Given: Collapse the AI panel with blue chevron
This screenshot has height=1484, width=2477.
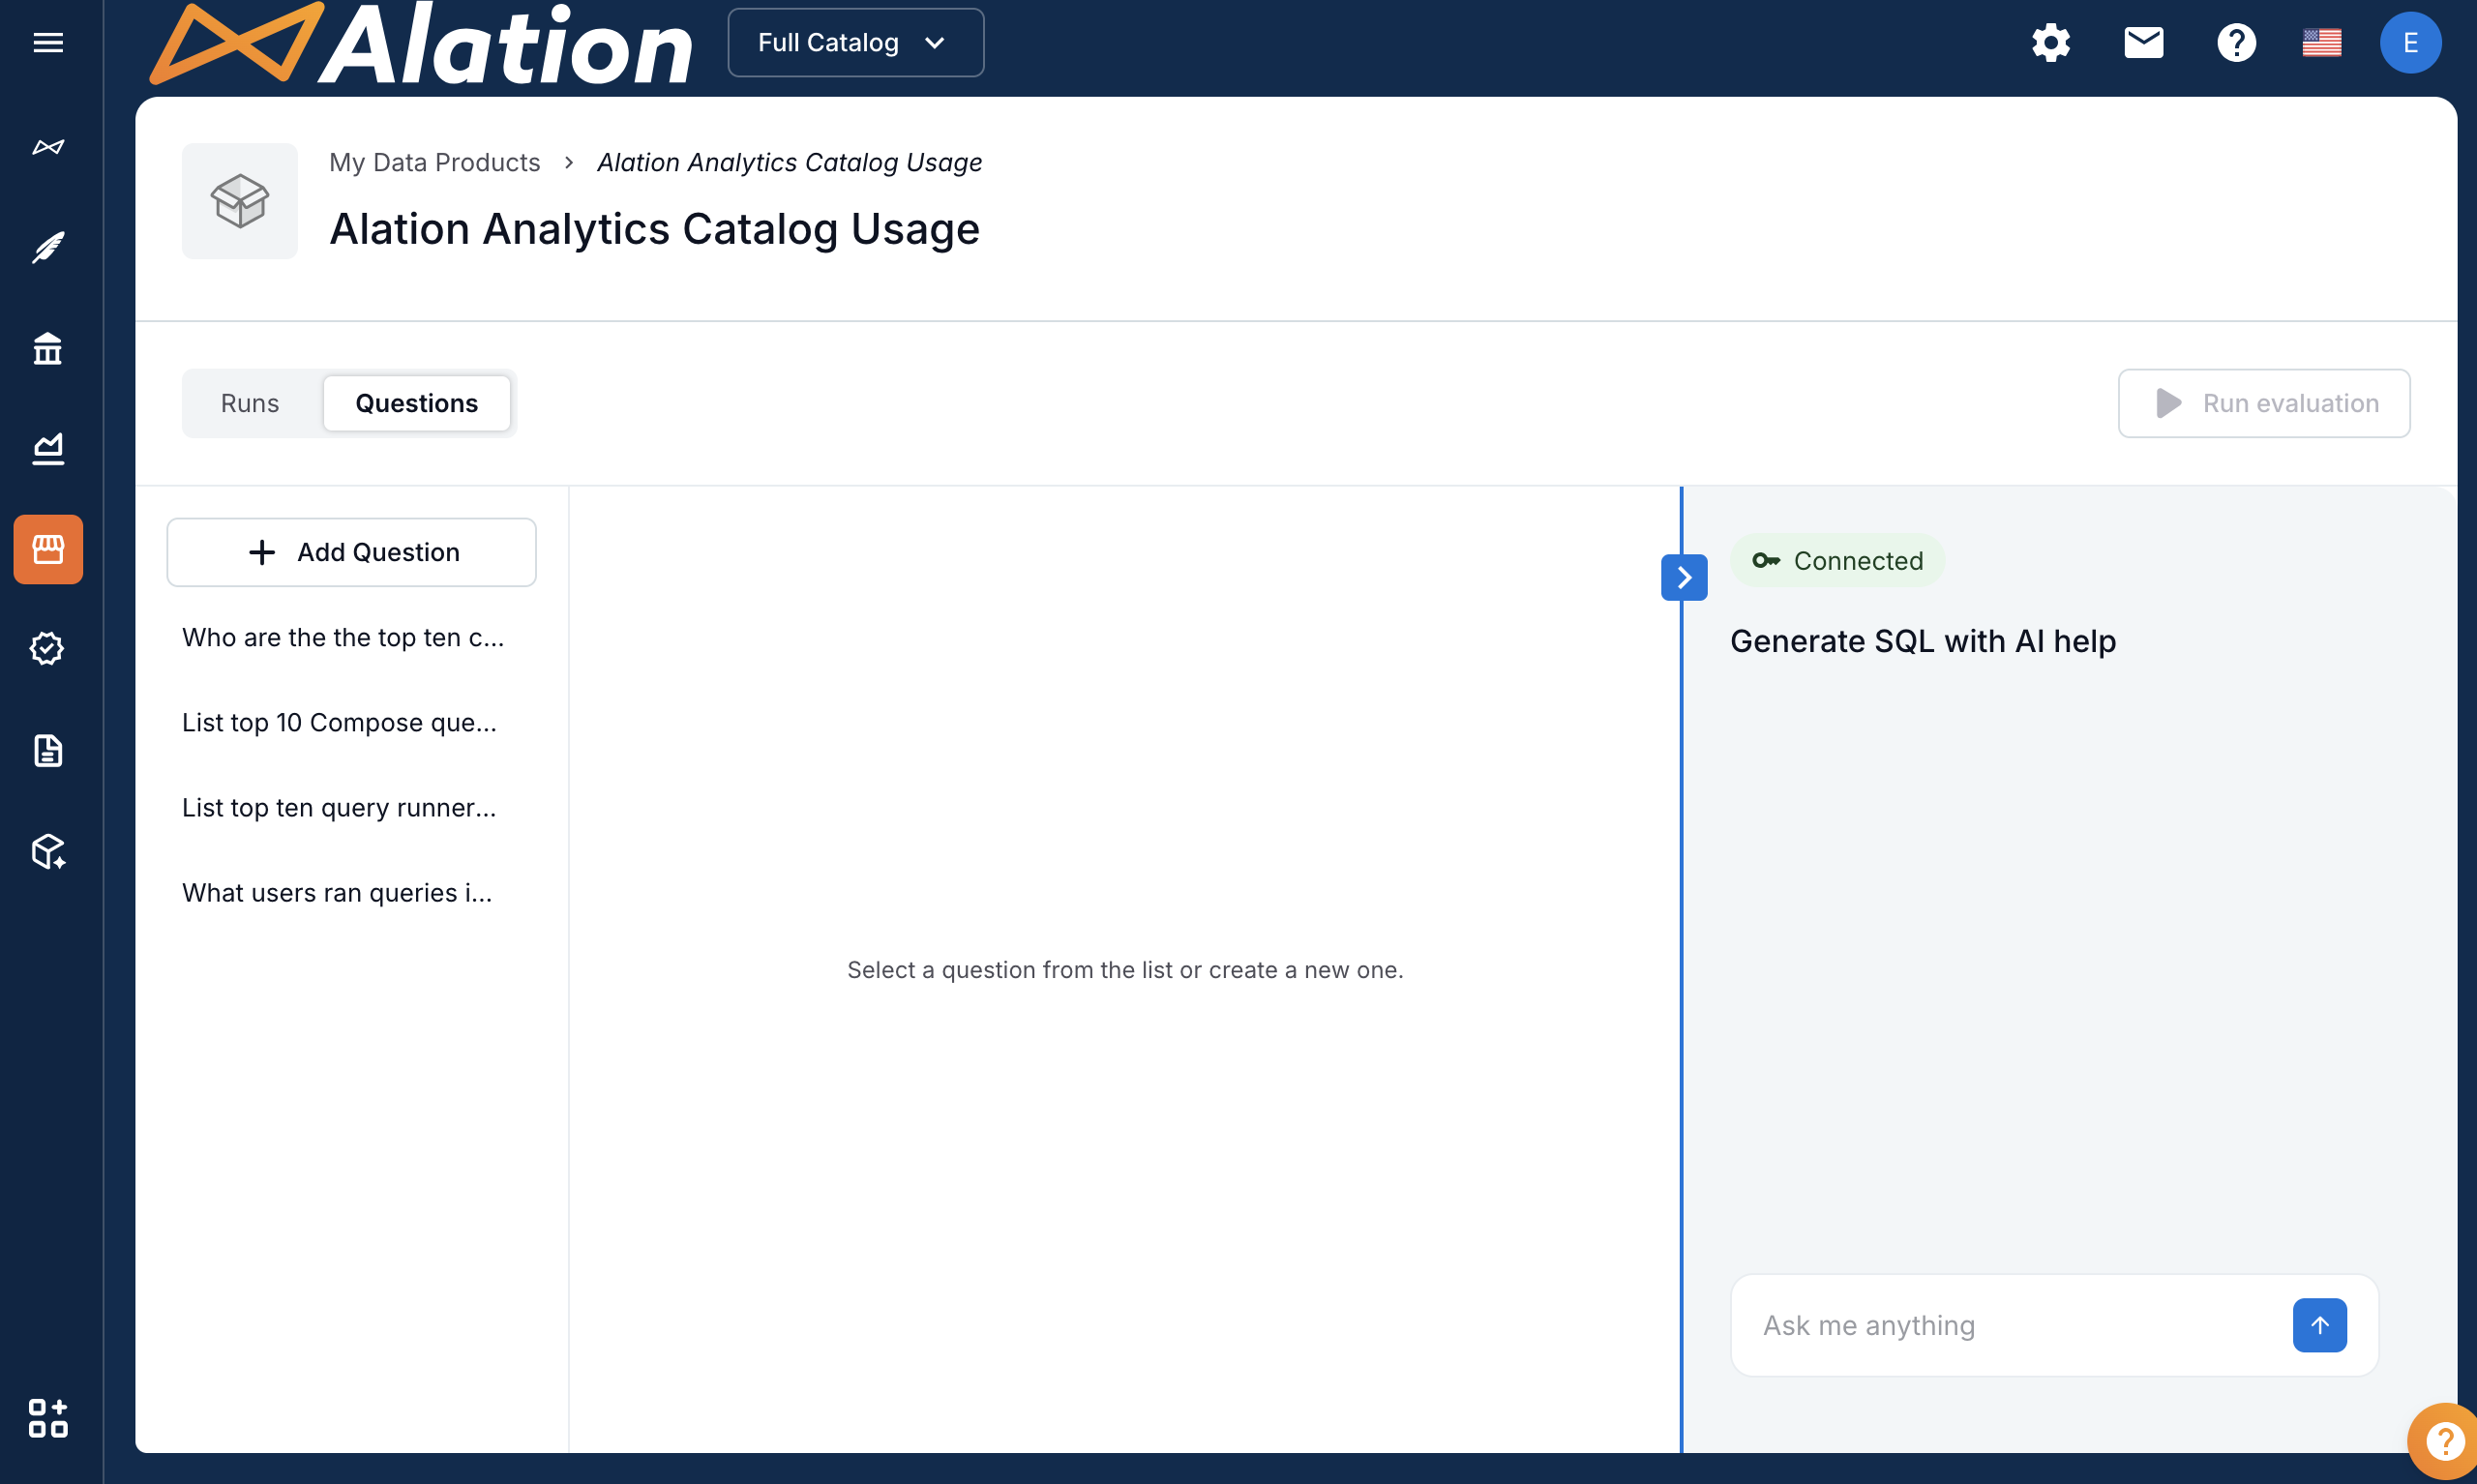Looking at the screenshot, I should point(1684,577).
